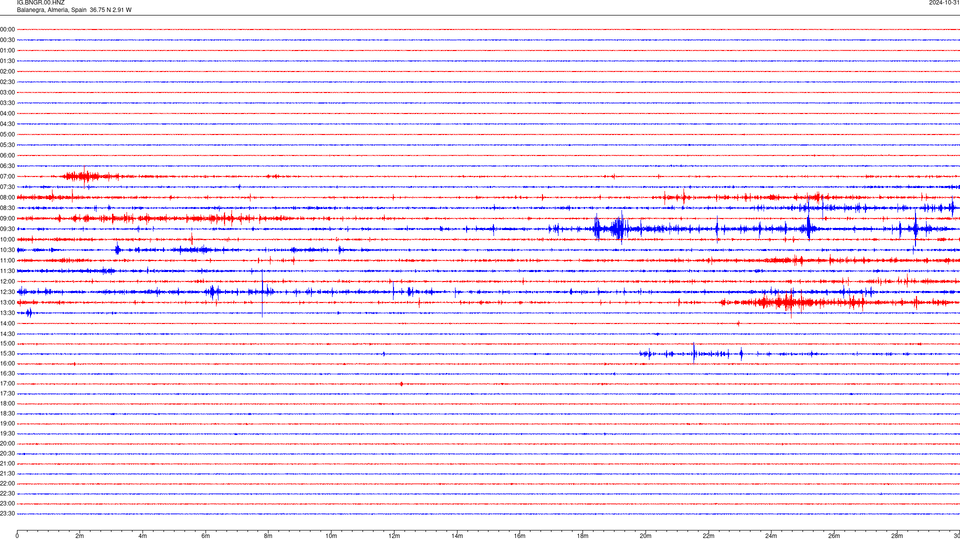
Task: Pick the 12:00 trace label
Action: [7, 282]
